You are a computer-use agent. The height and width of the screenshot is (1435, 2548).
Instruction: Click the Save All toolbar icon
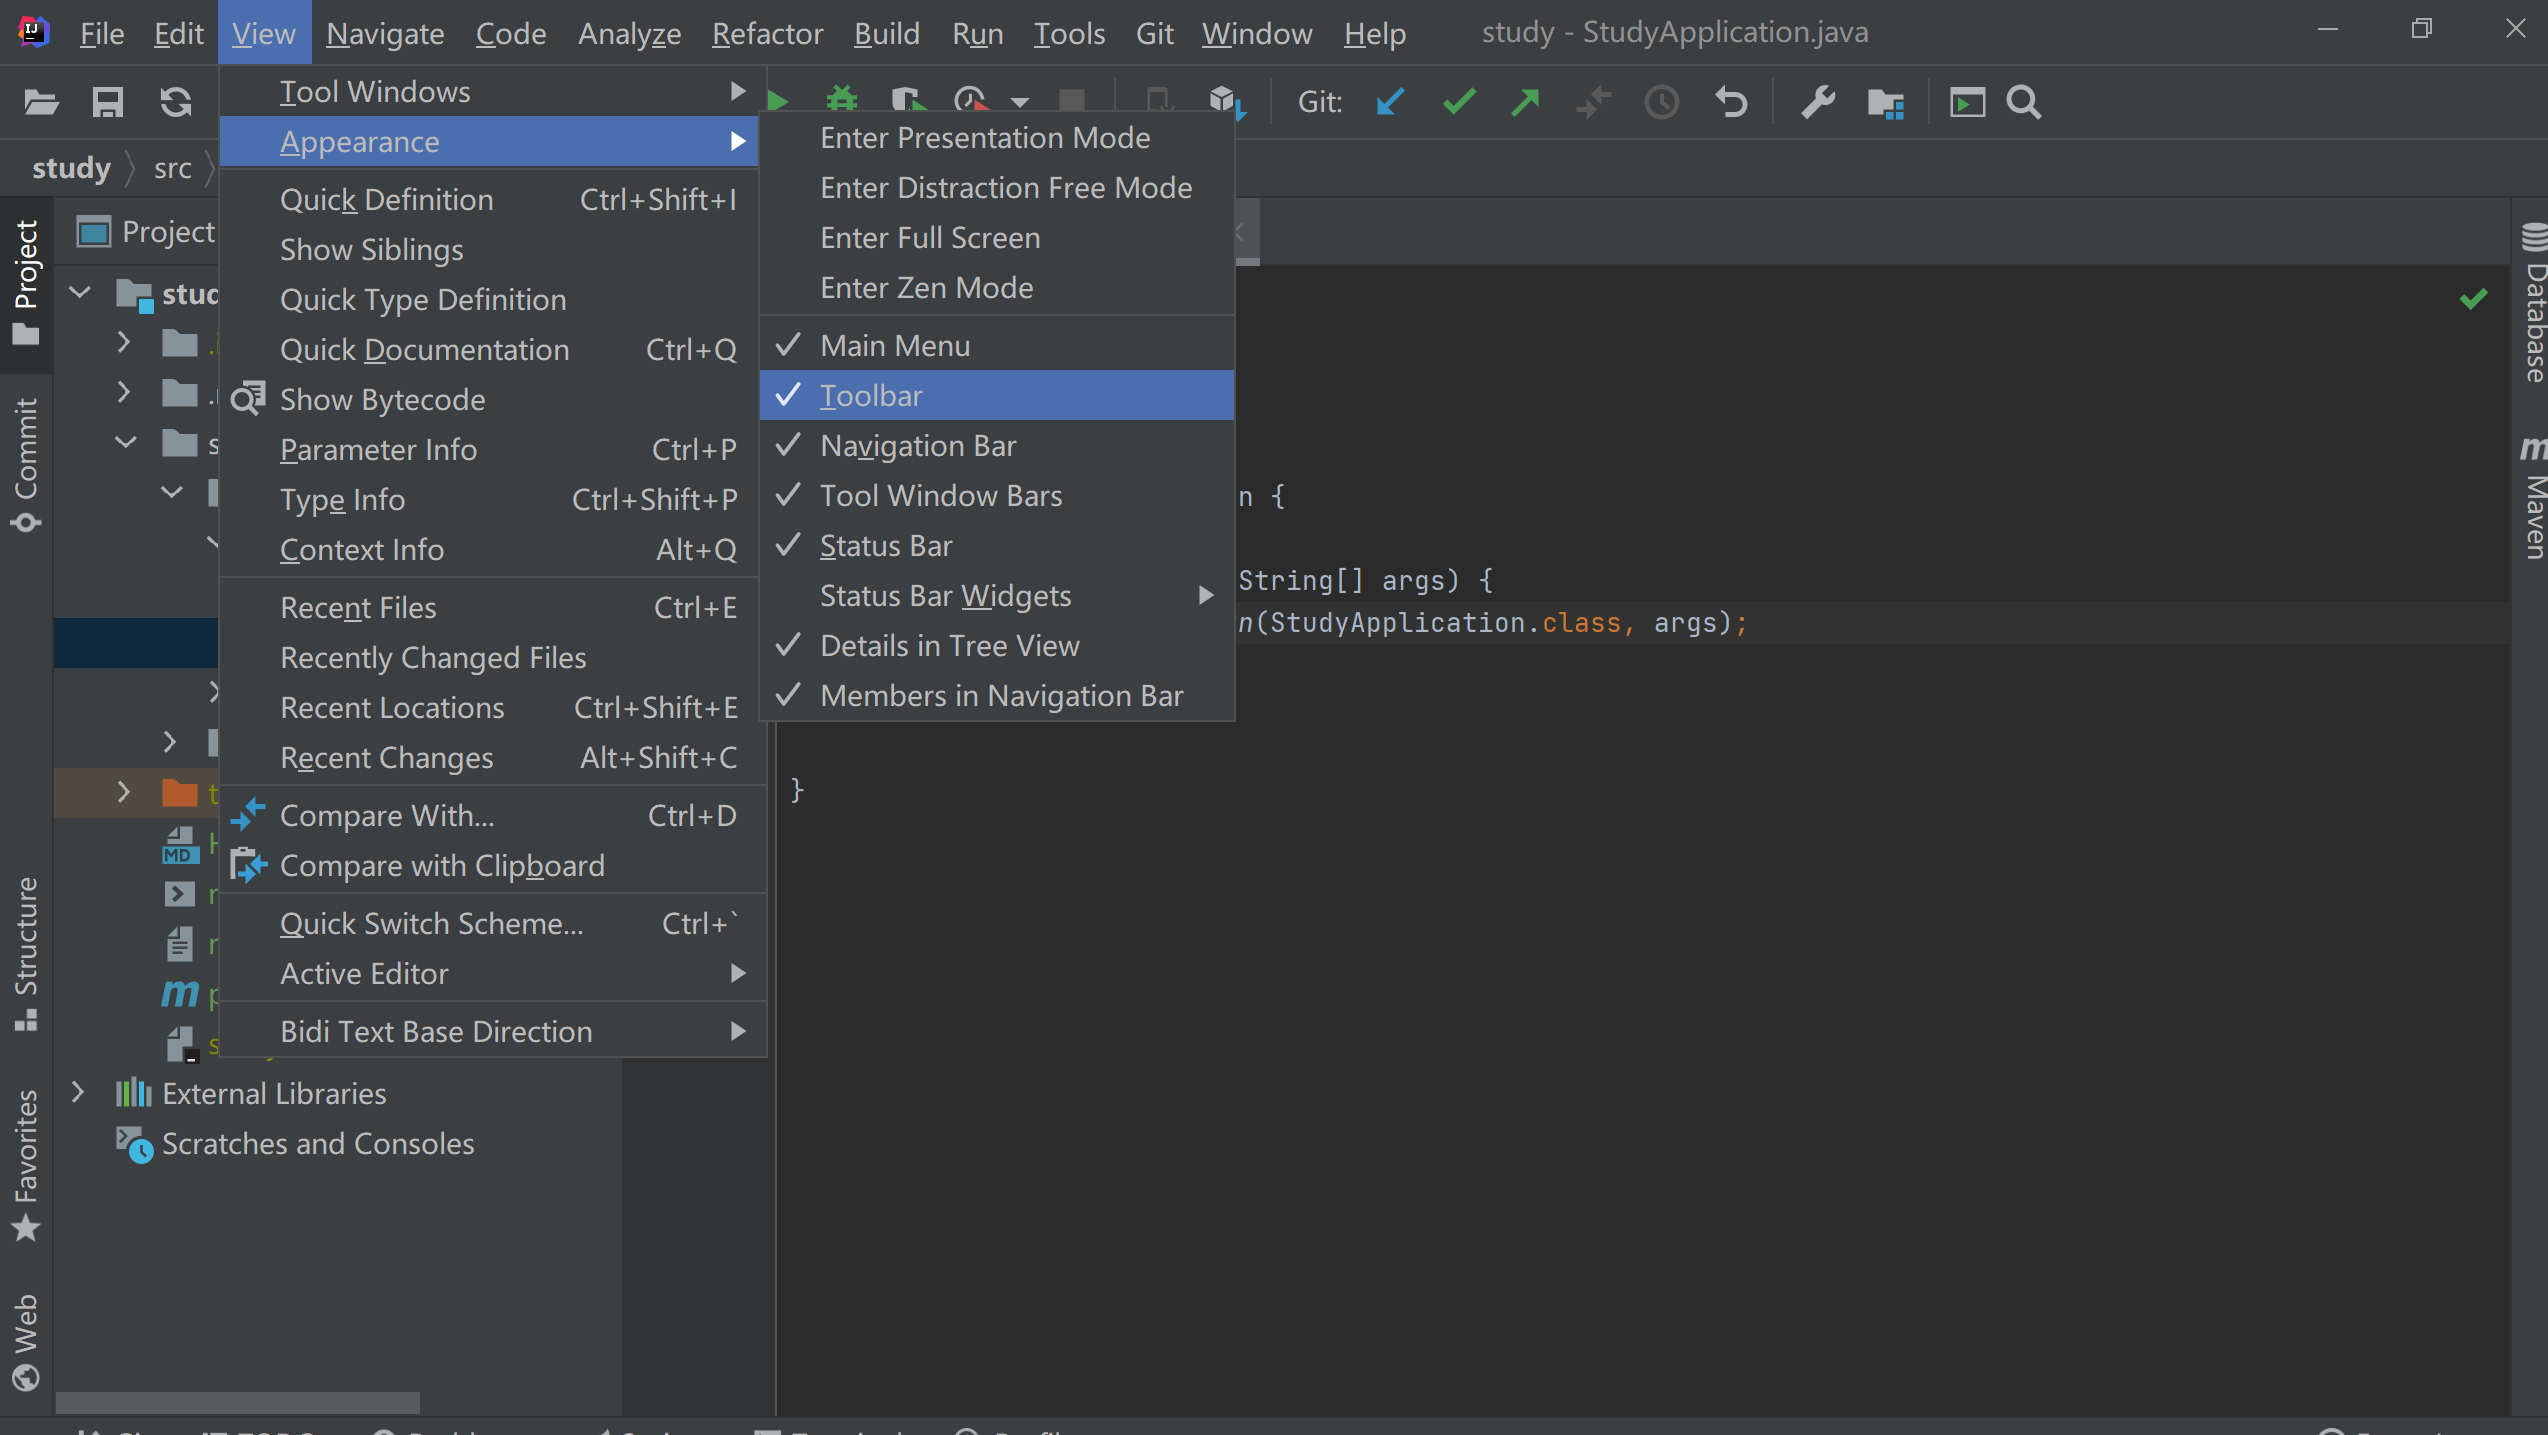(107, 102)
